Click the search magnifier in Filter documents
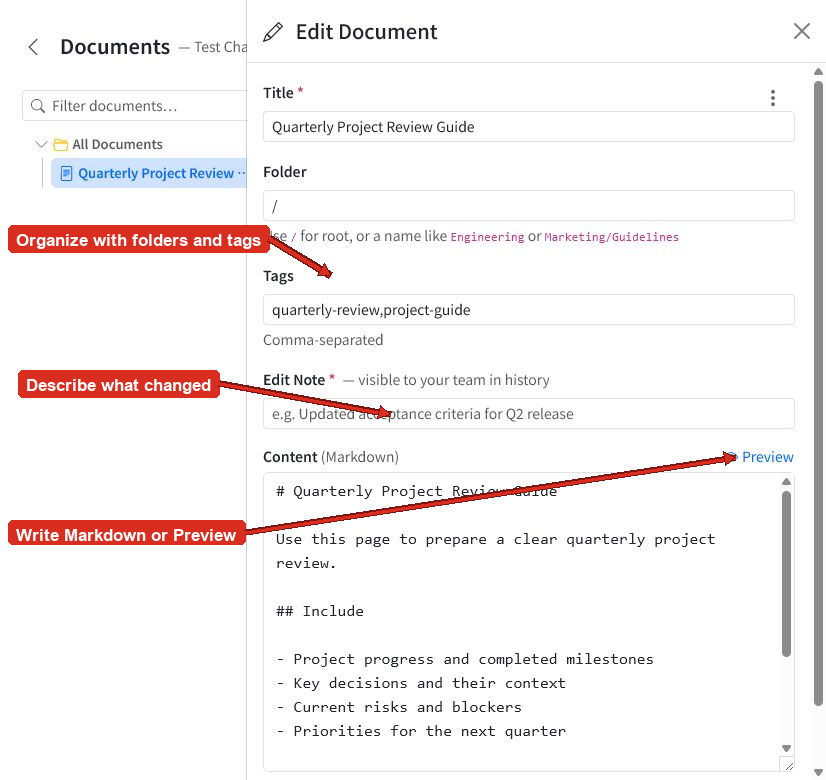 point(37,106)
